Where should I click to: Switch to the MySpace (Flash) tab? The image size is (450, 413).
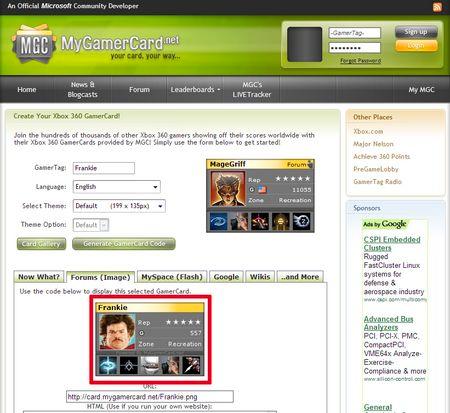click(172, 277)
